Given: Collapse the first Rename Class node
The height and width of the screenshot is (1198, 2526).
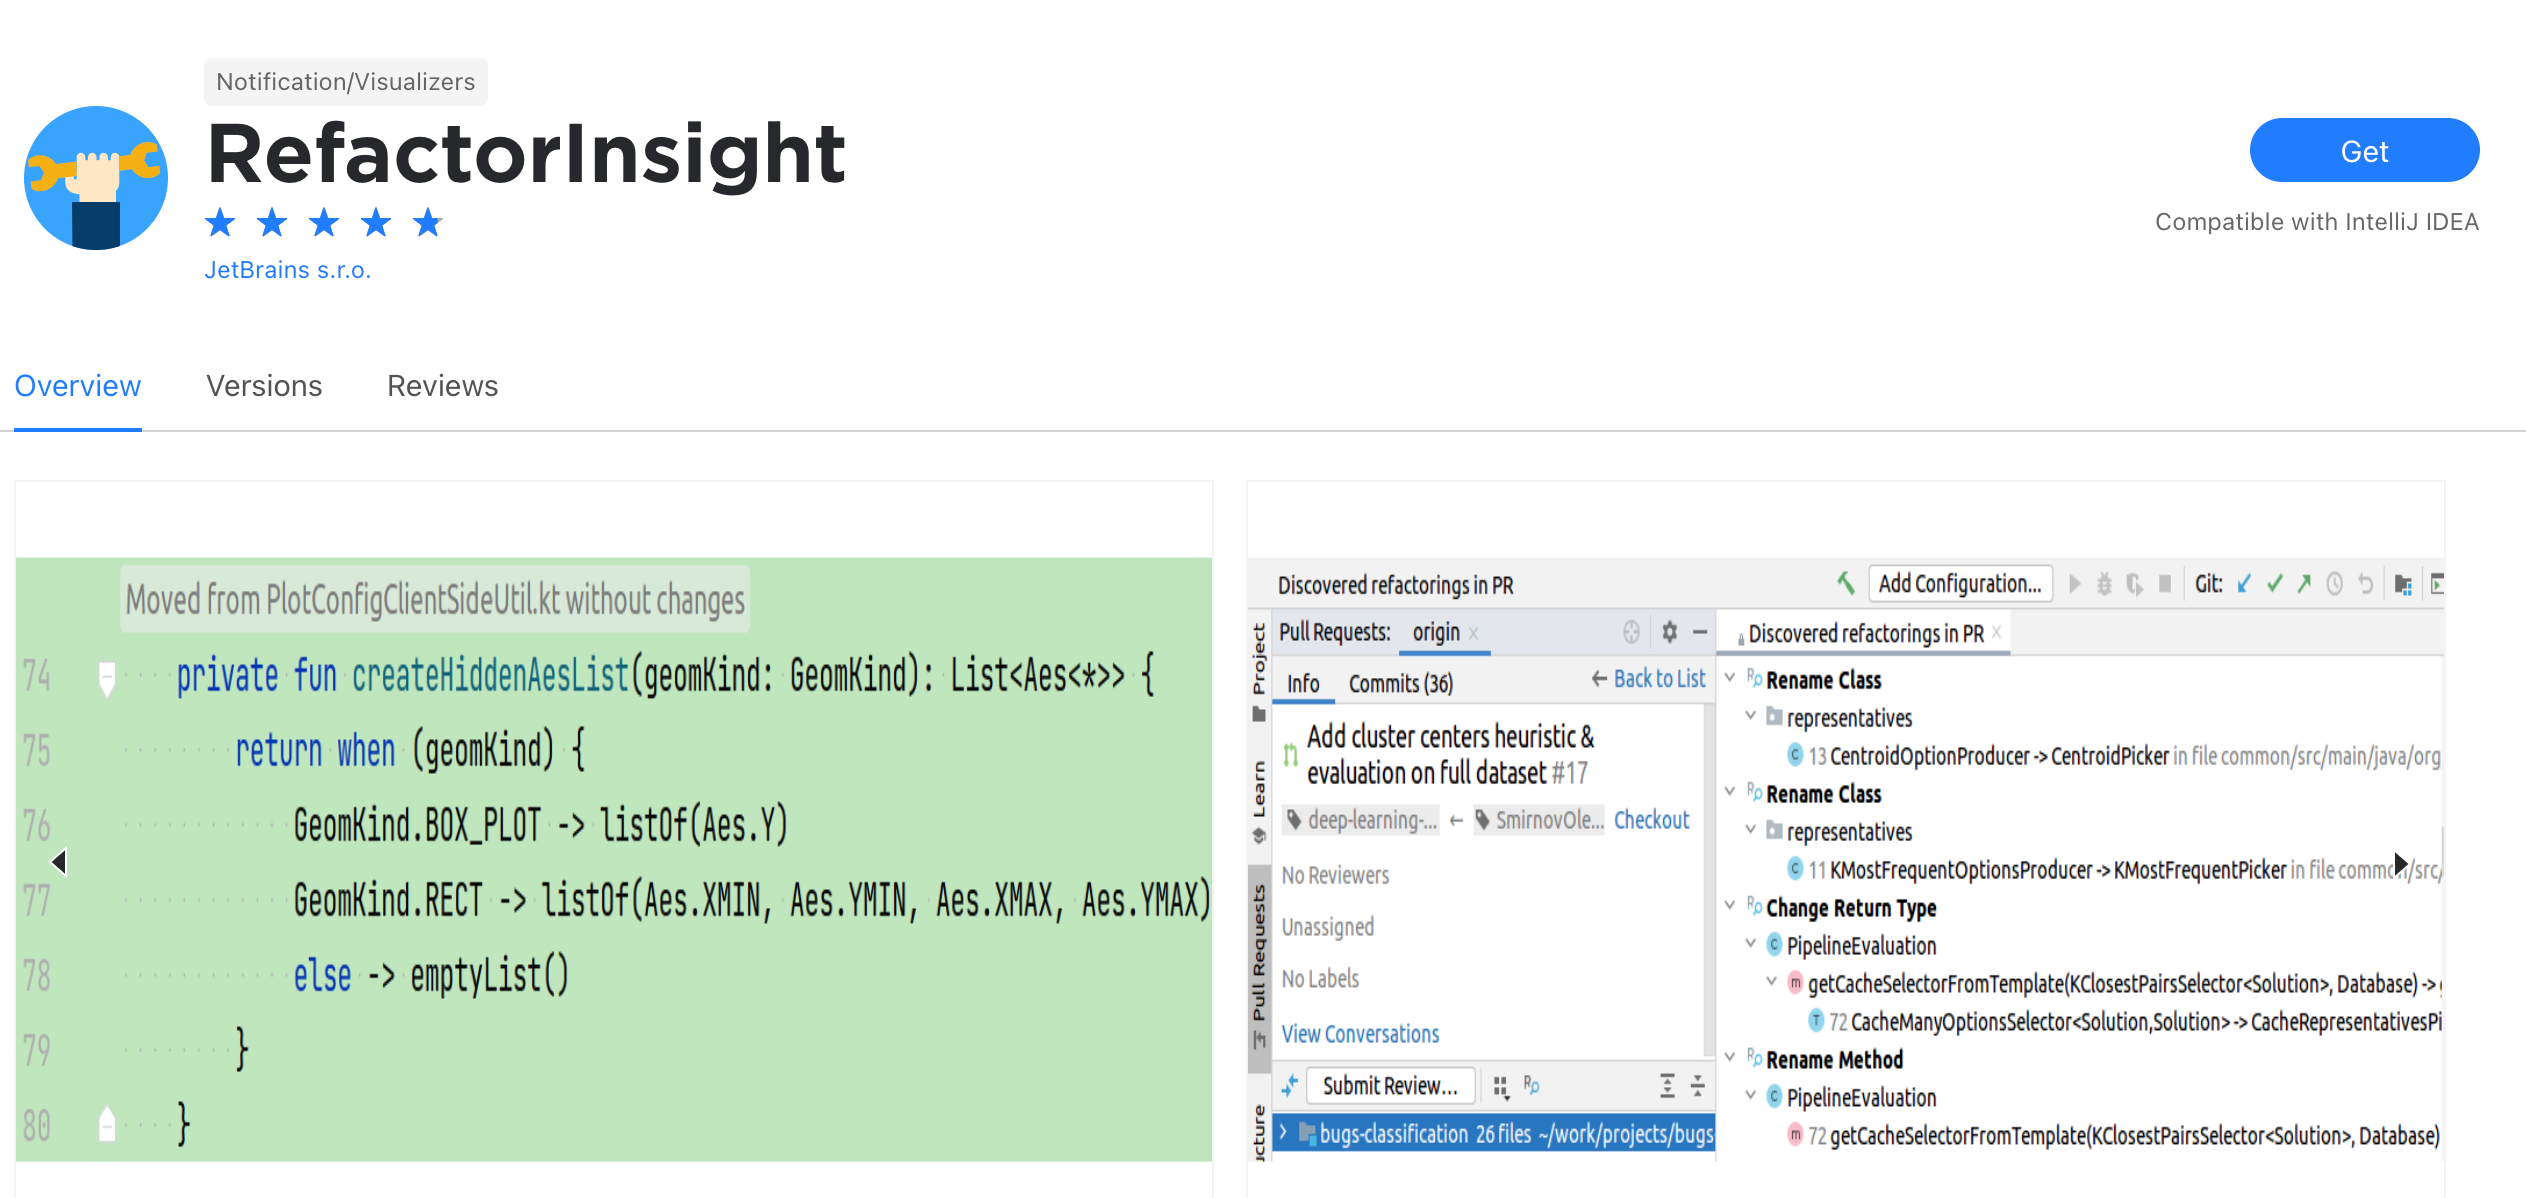Looking at the screenshot, I should [x=1732, y=678].
